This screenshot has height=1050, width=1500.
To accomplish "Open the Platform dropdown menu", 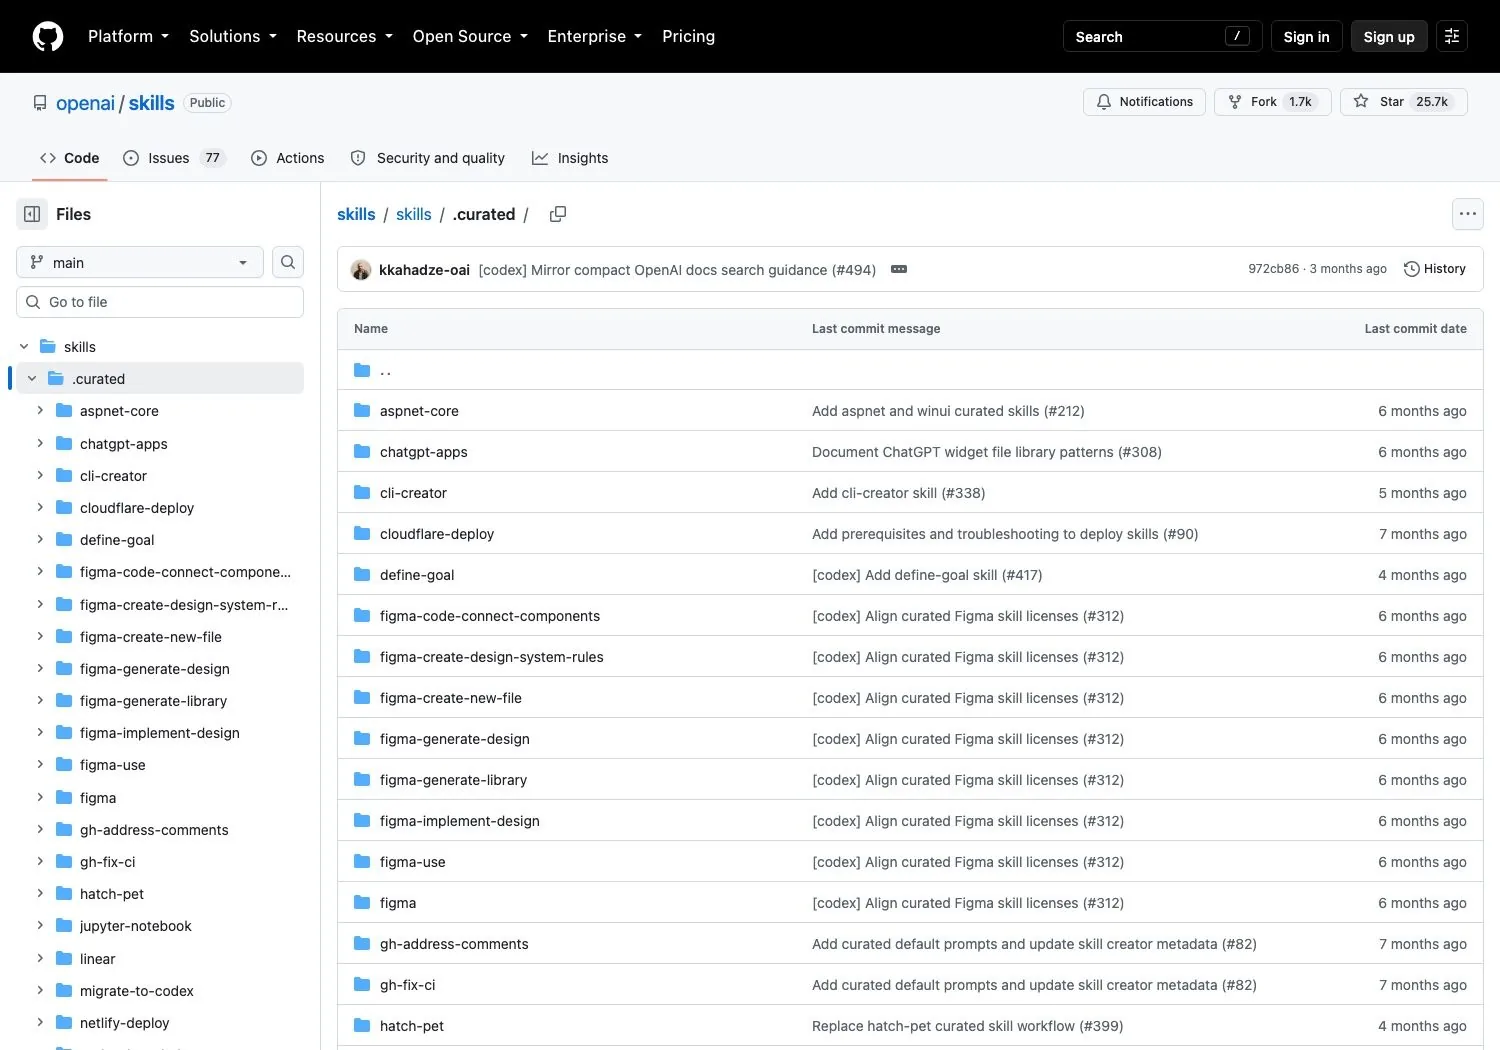I will pos(129,37).
